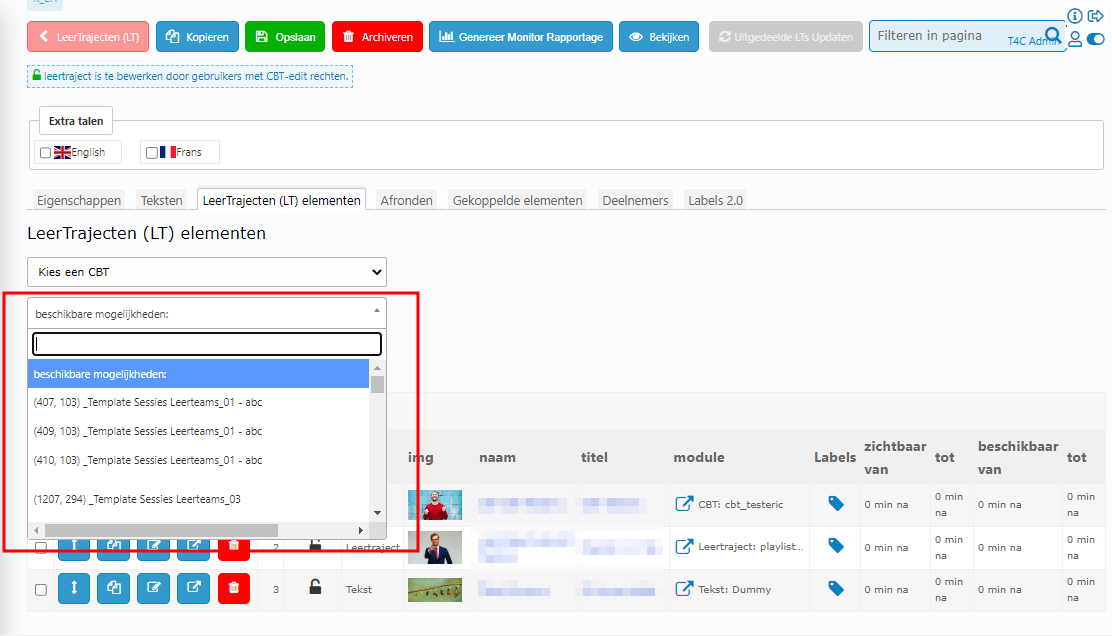Click the dropdown list's horizontal scrollbar
This screenshot has height=636, width=1112.
click(198, 530)
